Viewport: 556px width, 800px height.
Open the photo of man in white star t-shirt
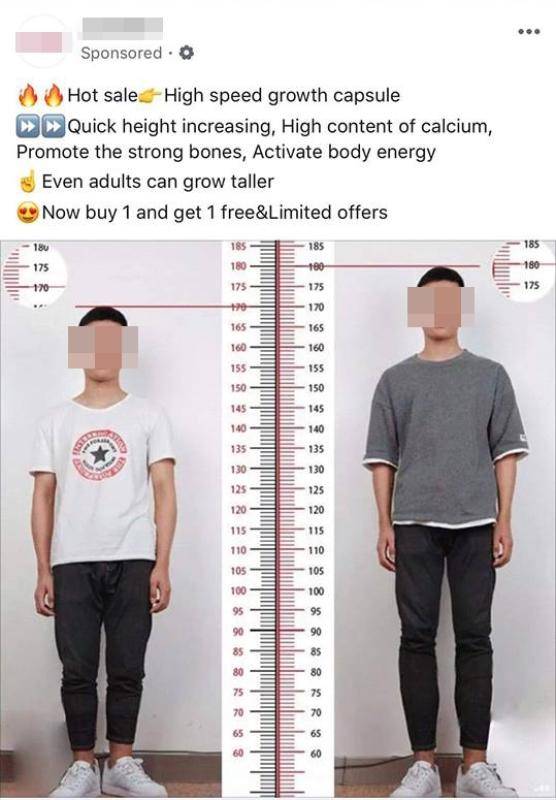click(x=111, y=519)
